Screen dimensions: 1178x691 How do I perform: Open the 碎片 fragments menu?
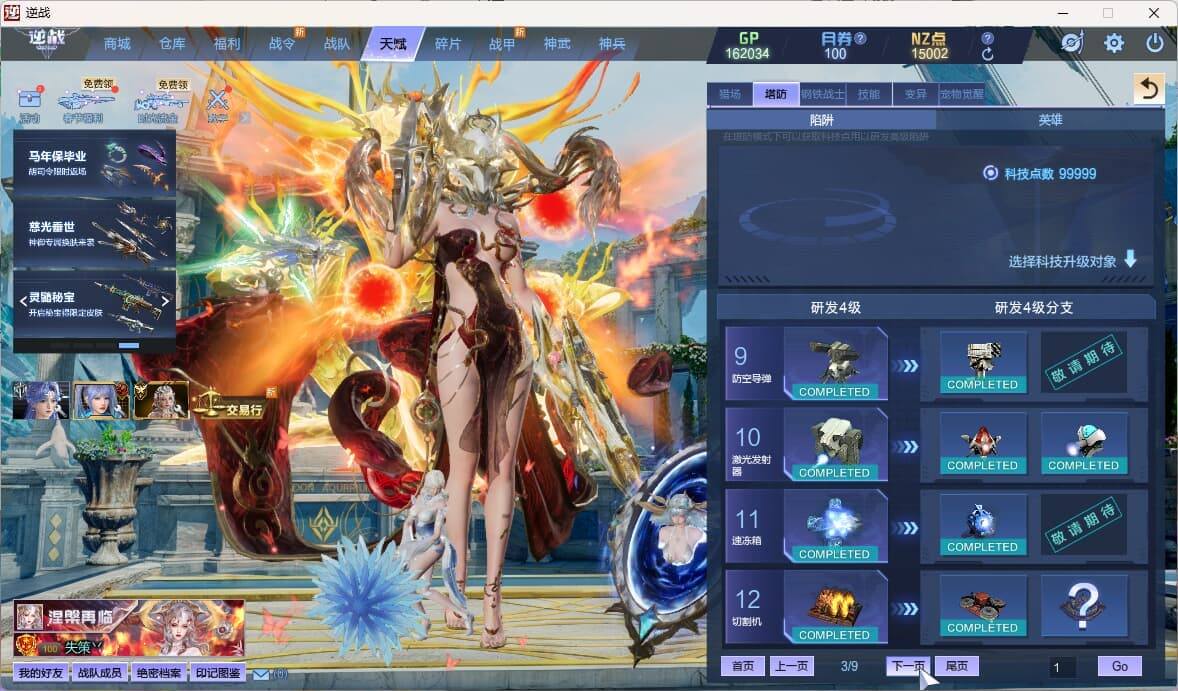[447, 44]
